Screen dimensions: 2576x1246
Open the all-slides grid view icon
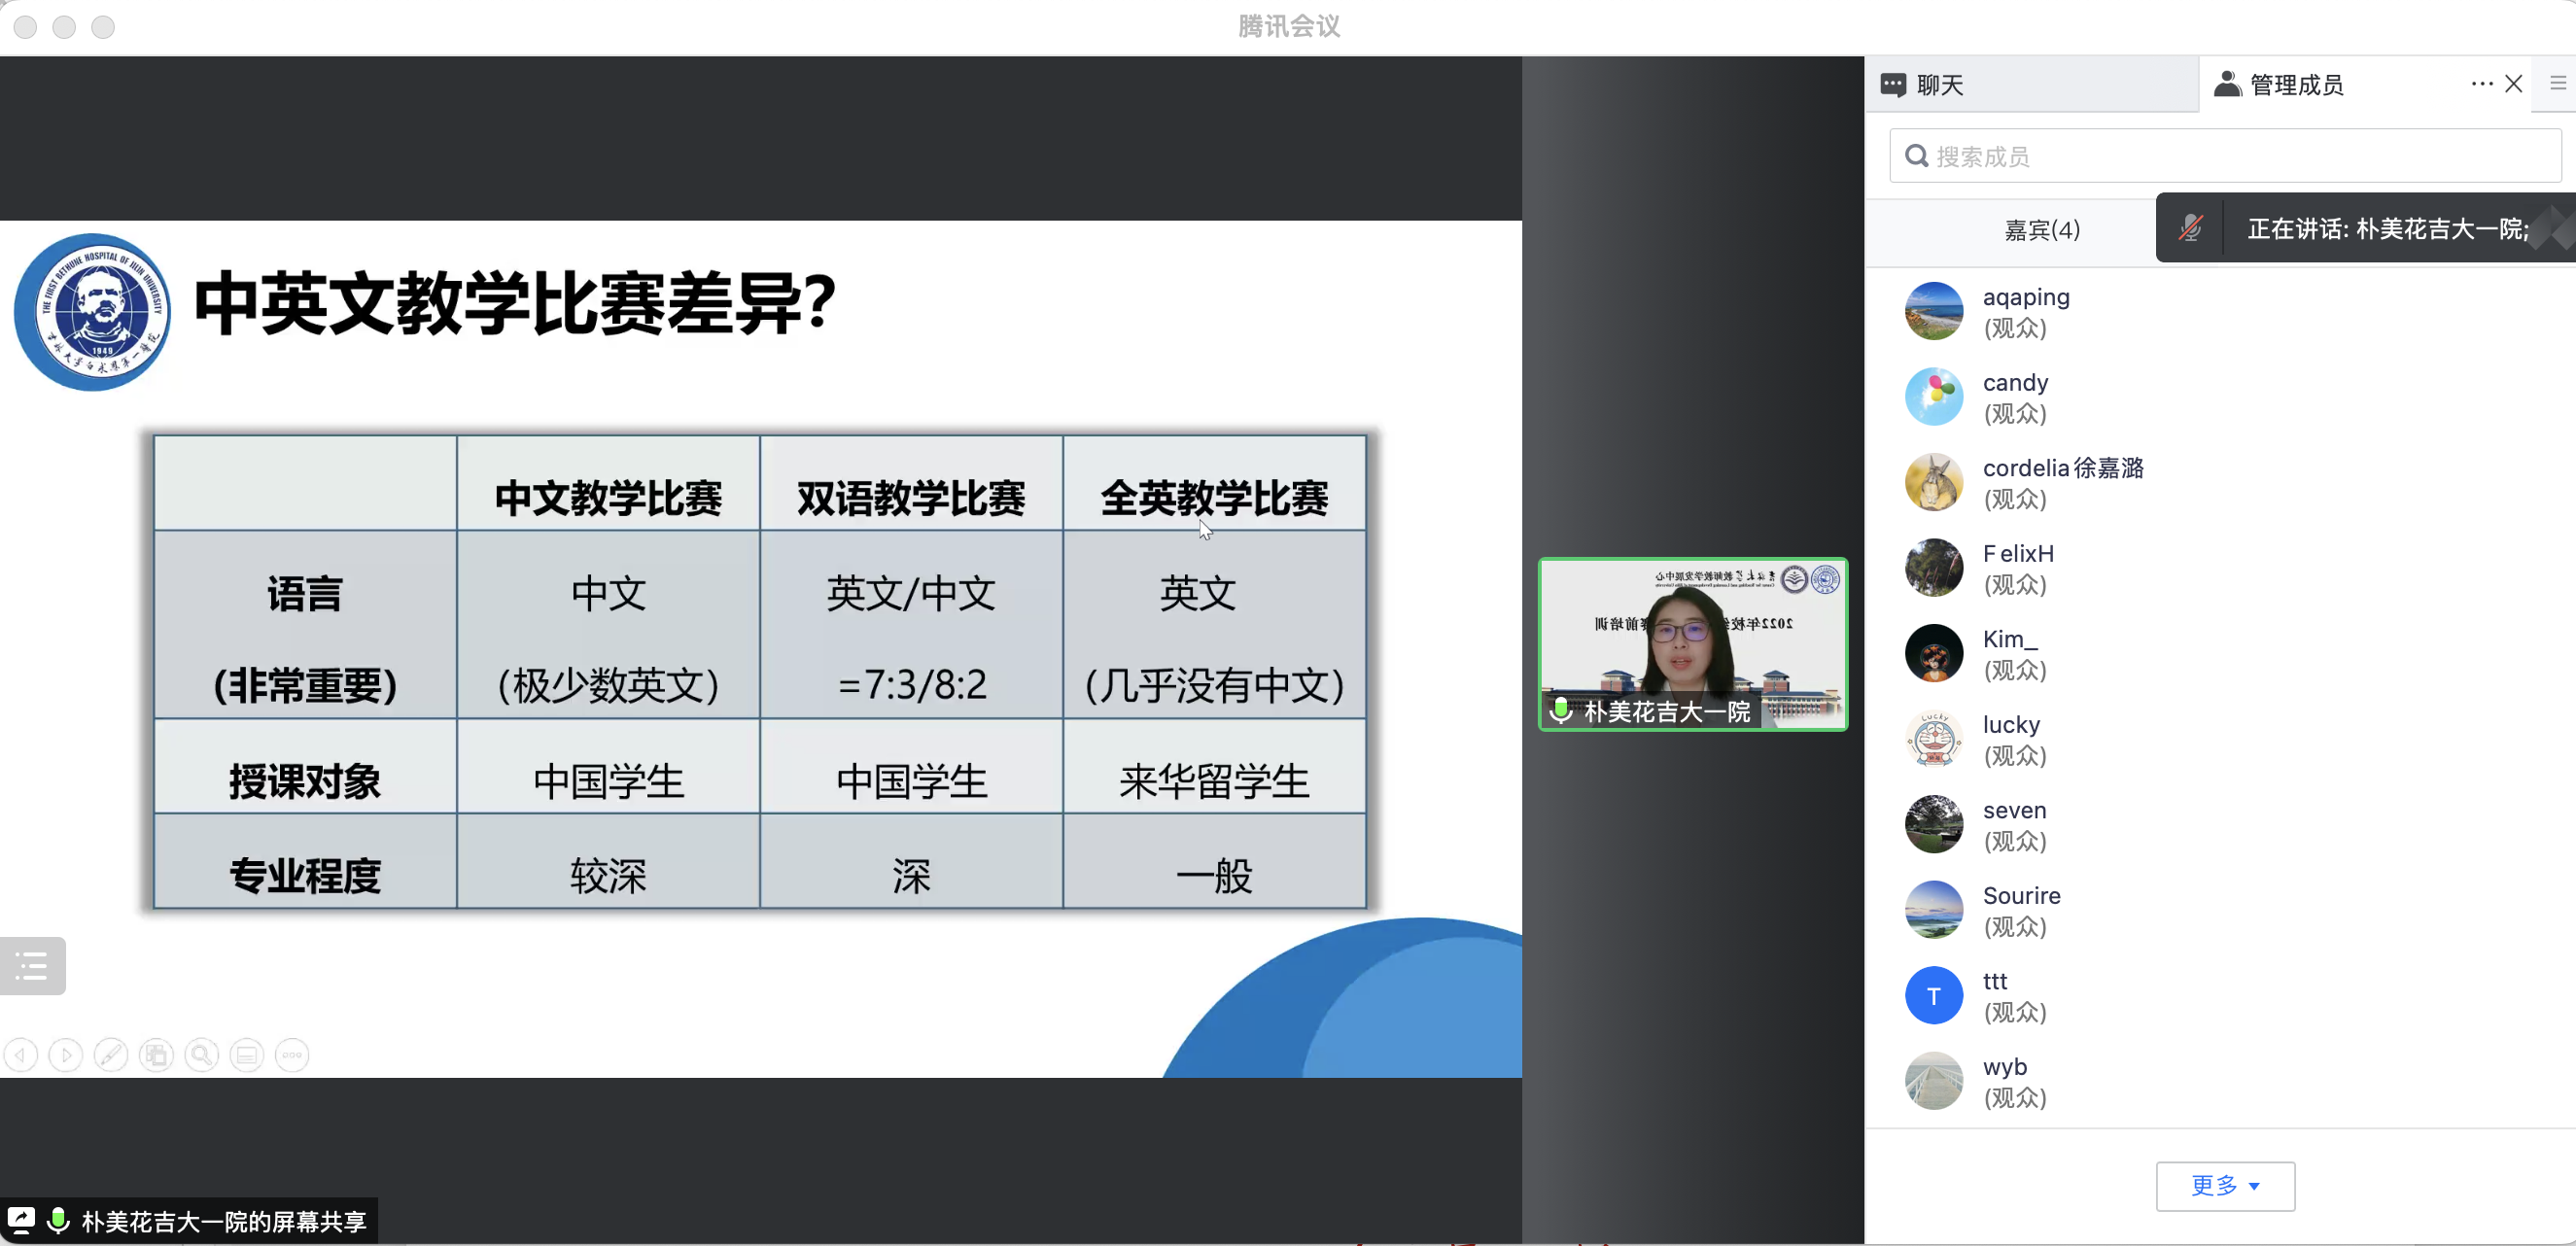click(x=156, y=1055)
